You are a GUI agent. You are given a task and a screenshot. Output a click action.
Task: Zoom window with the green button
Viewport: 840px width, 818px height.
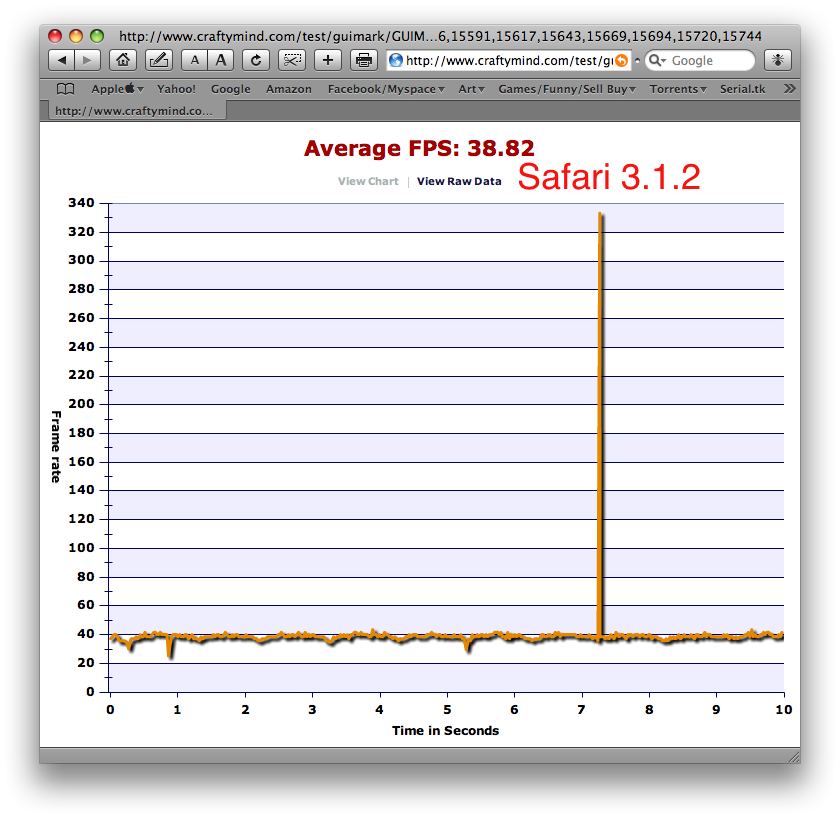click(x=97, y=36)
